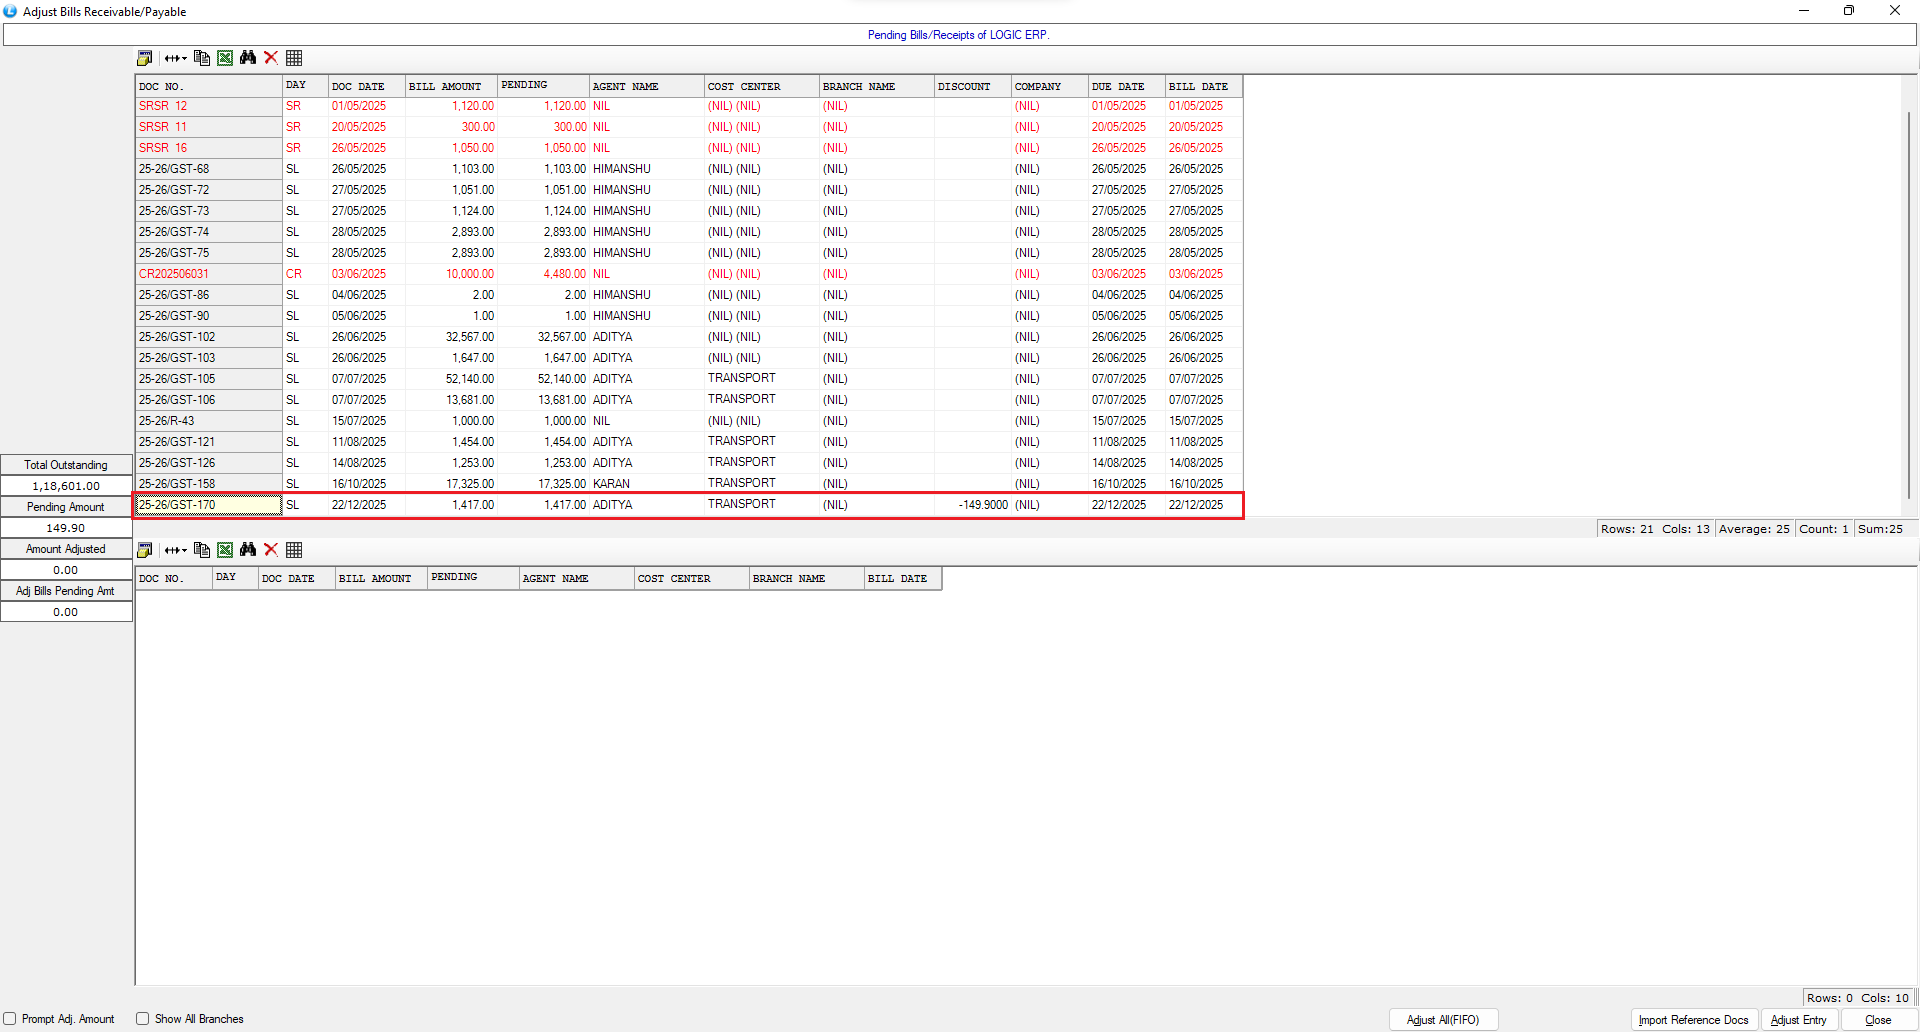The height and width of the screenshot is (1032, 1920).
Task: Click the binoculars find icon in upper toolbar
Action: pyautogui.click(x=248, y=58)
